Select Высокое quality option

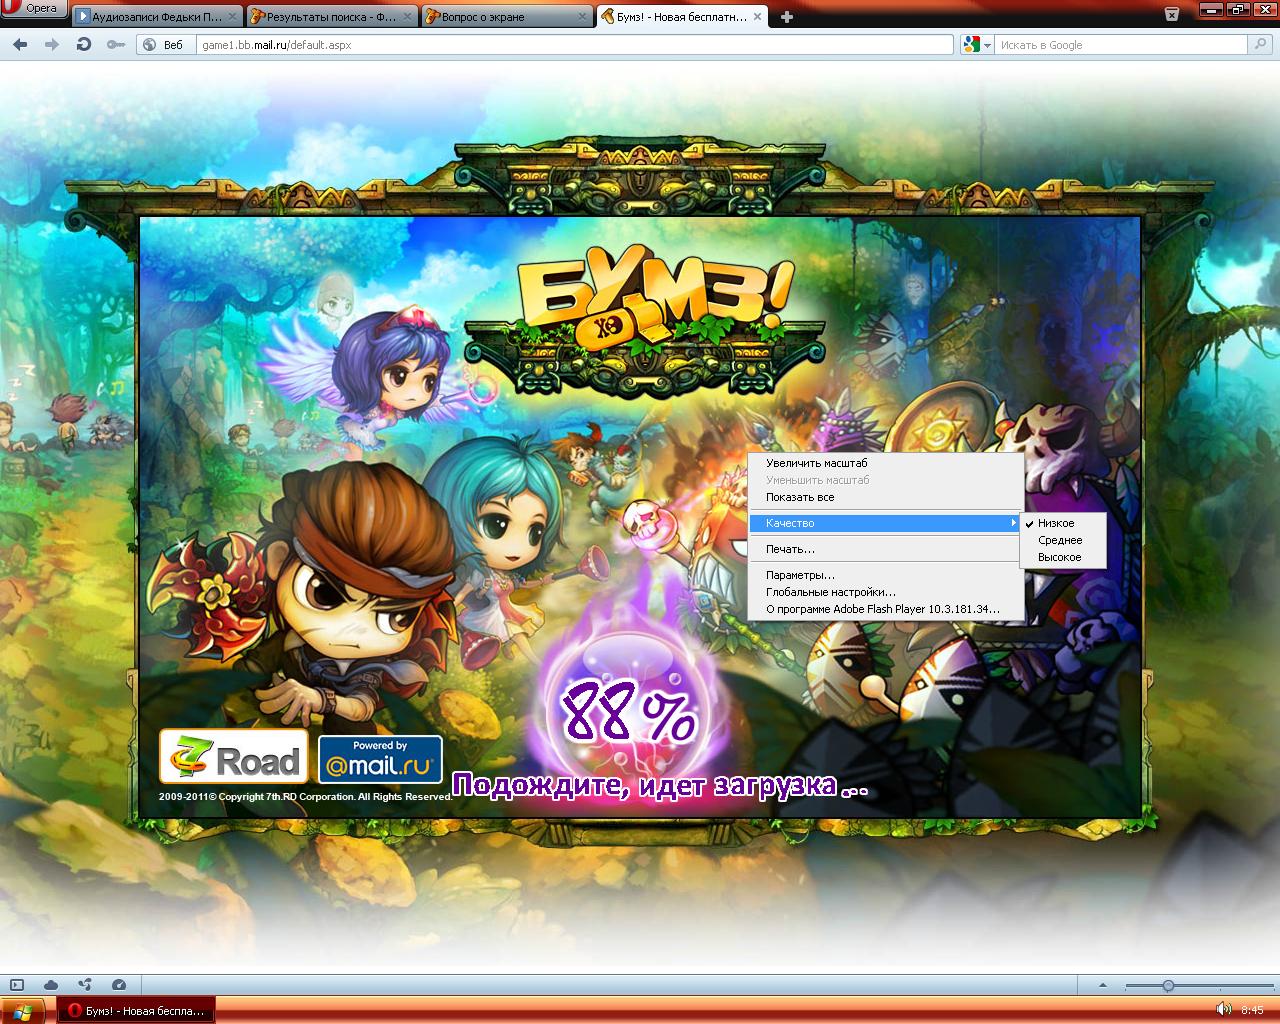1063,557
